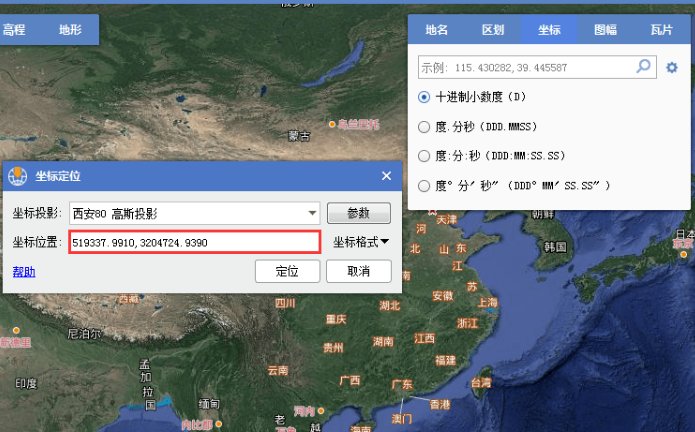Click the 贵州 label on the map
This screenshot has height=432, width=695.
[x=333, y=347]
